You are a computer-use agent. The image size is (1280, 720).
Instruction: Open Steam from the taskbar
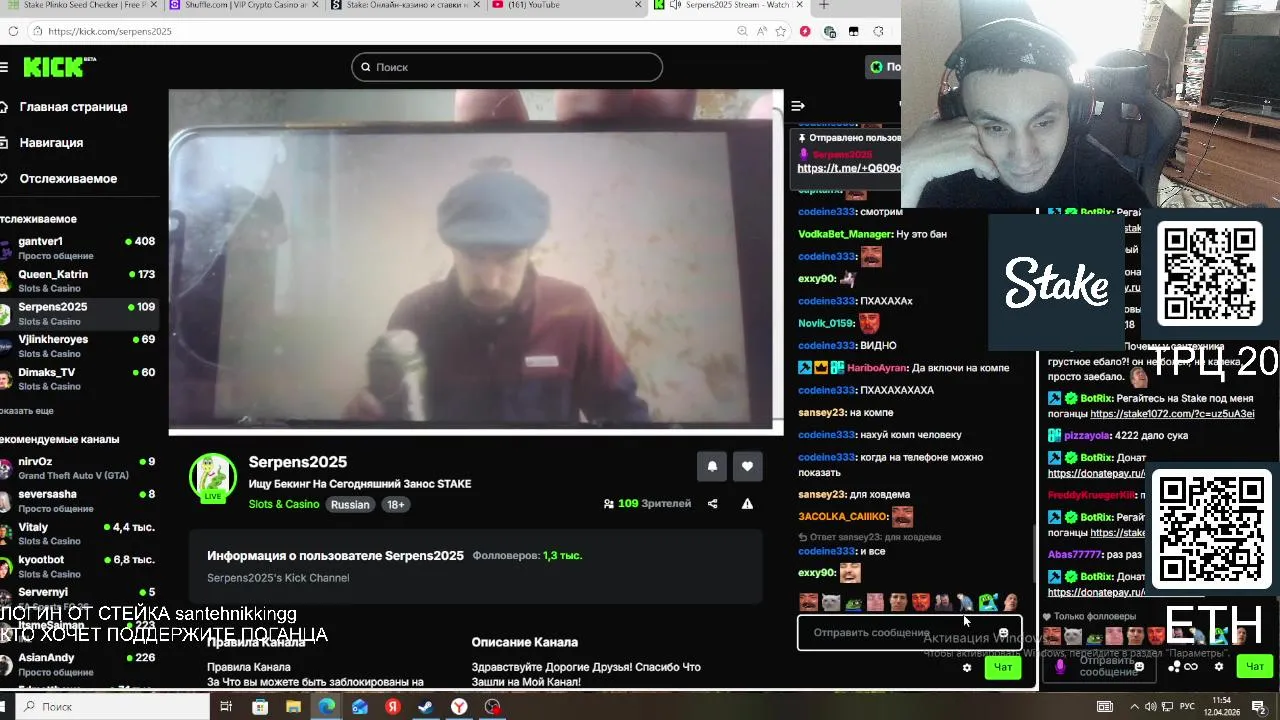click(x=426, y=706)
